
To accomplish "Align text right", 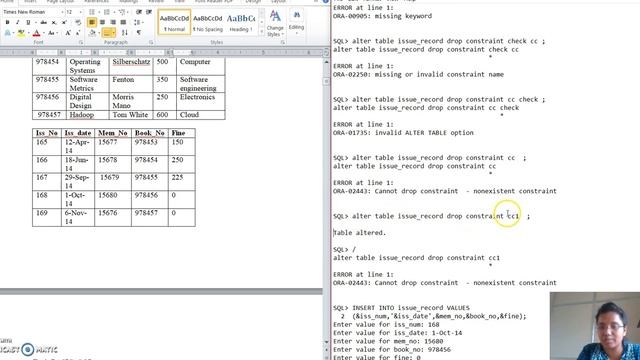I will 113,22.
